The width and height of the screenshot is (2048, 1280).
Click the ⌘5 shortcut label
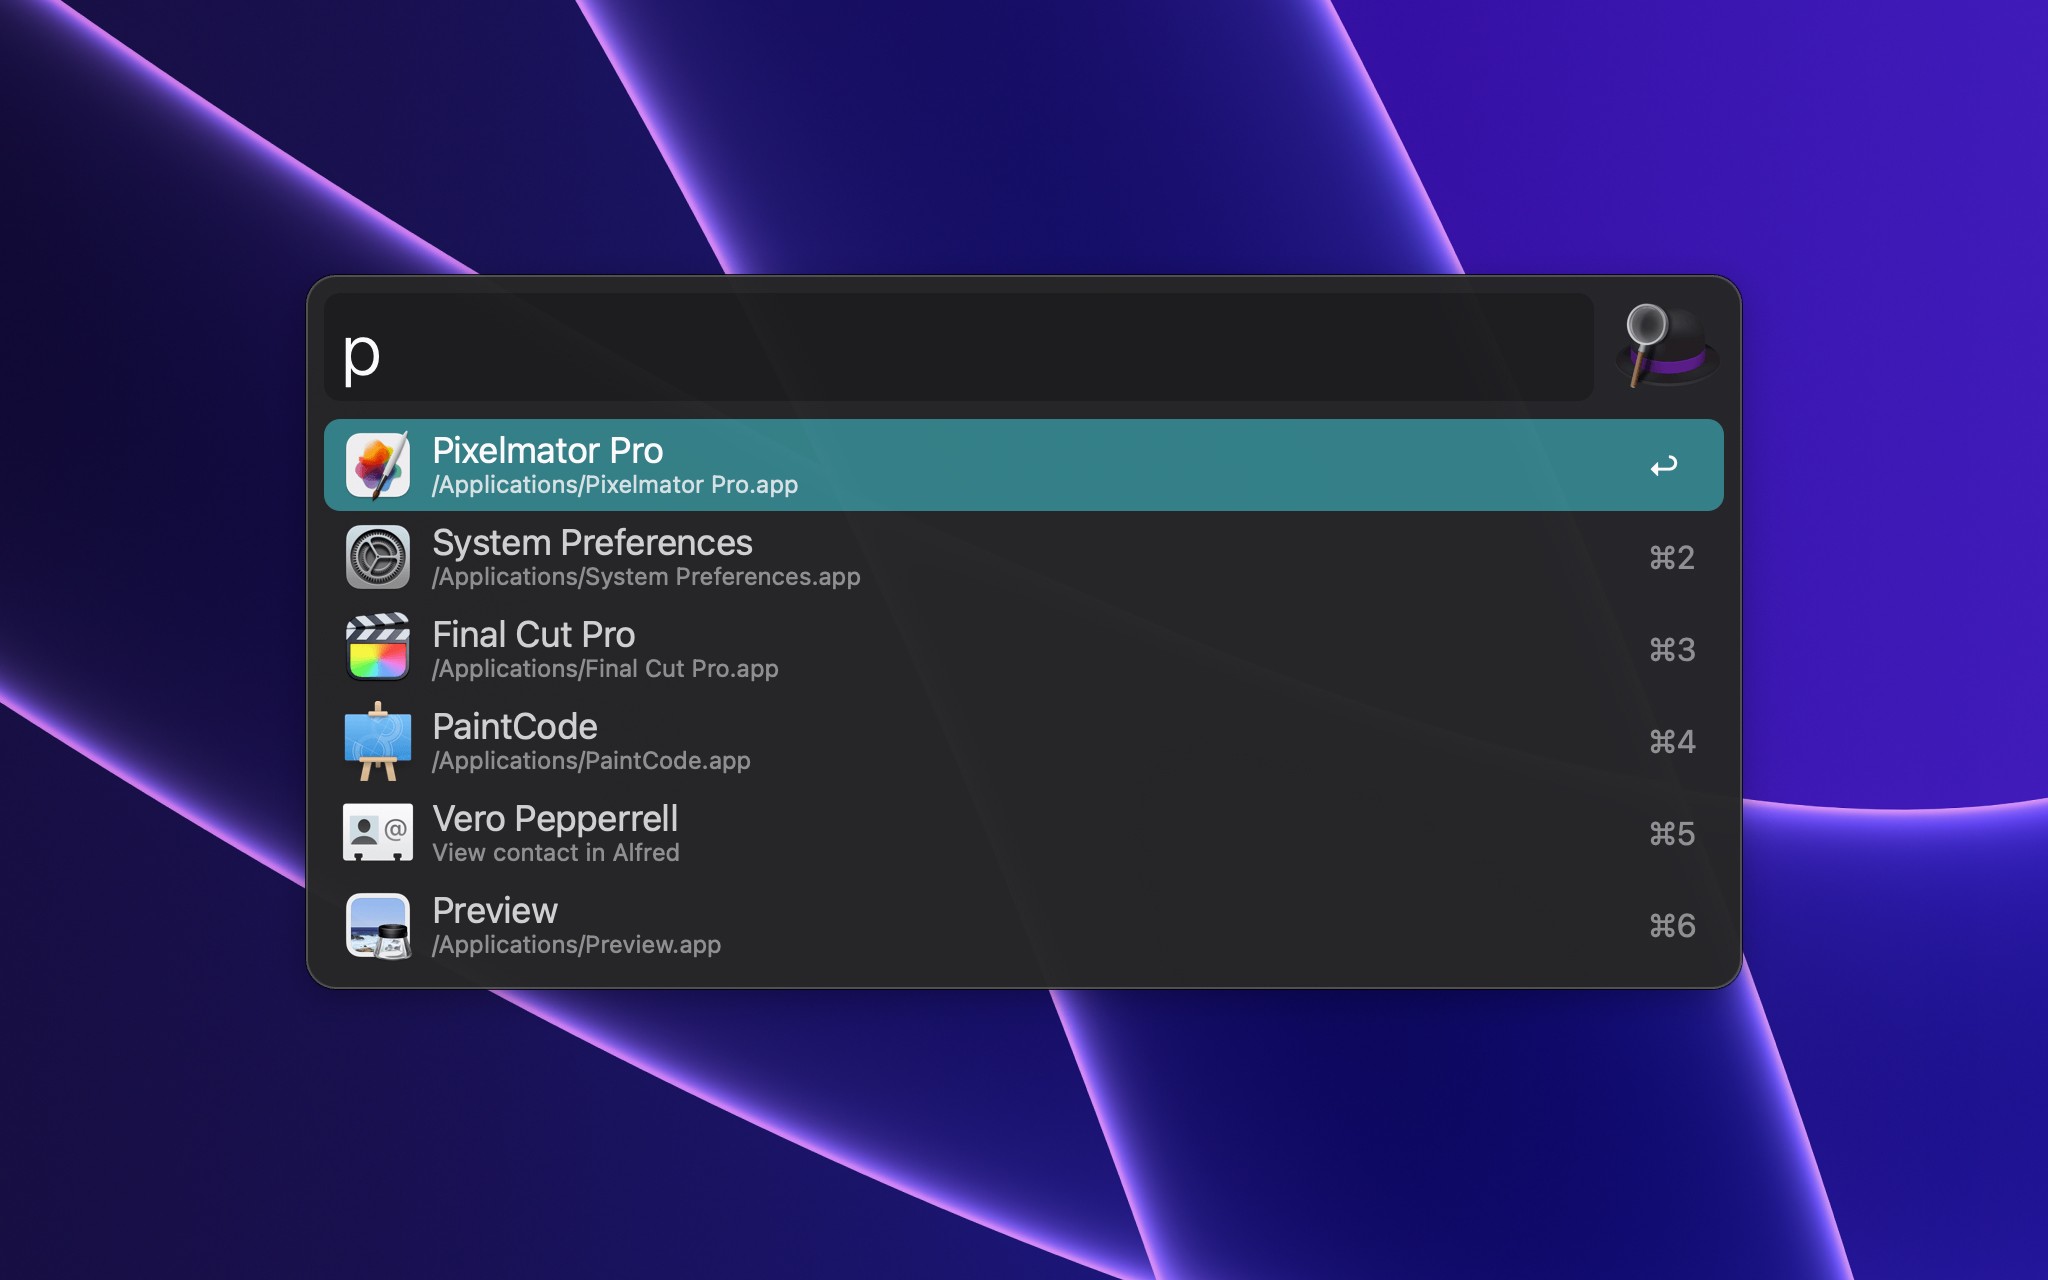pyautogui.click(x=1672, y=834)
